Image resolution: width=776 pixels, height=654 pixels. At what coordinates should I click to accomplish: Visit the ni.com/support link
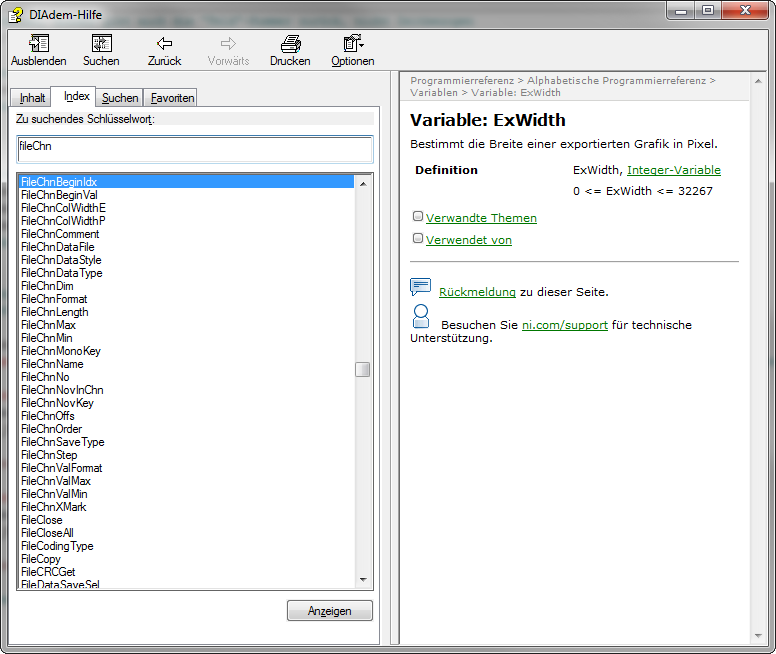point(565,325)
